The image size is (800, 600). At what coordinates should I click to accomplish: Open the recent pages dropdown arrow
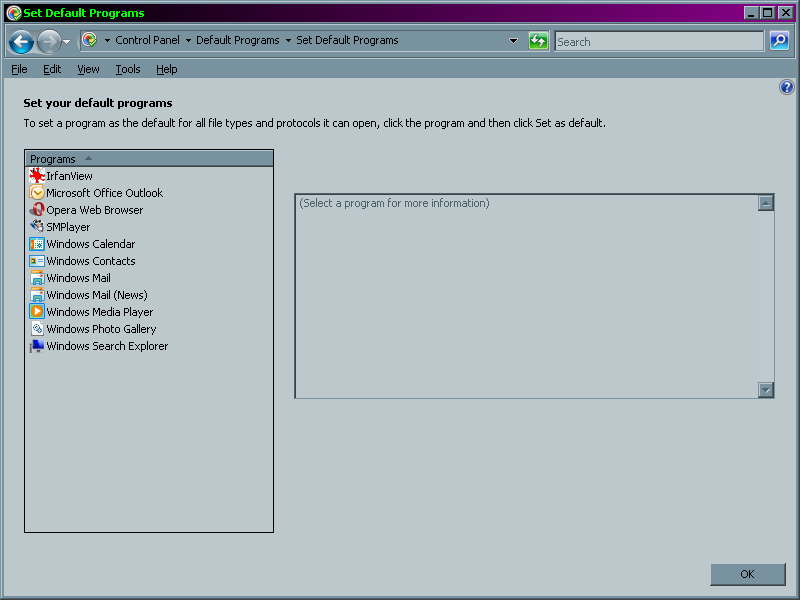[x=66, y=42]
